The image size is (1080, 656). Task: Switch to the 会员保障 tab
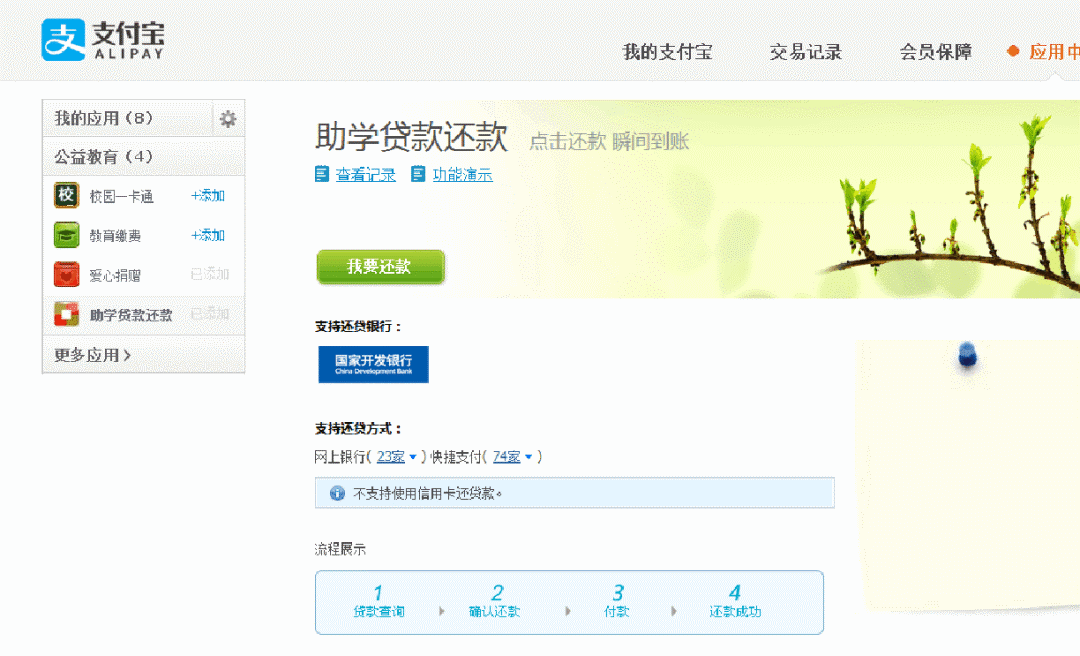[935, 52]
